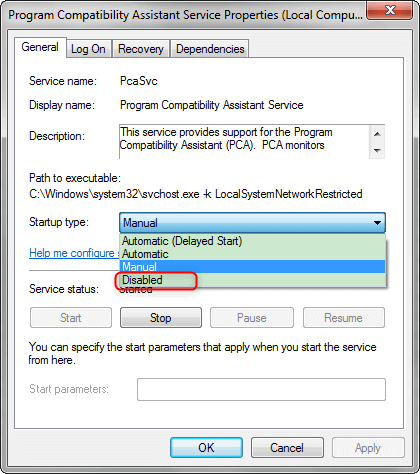Select the General tab
The height and width of the screenshot is (474, 420).
pyautogui.click(x=40, y=47)
